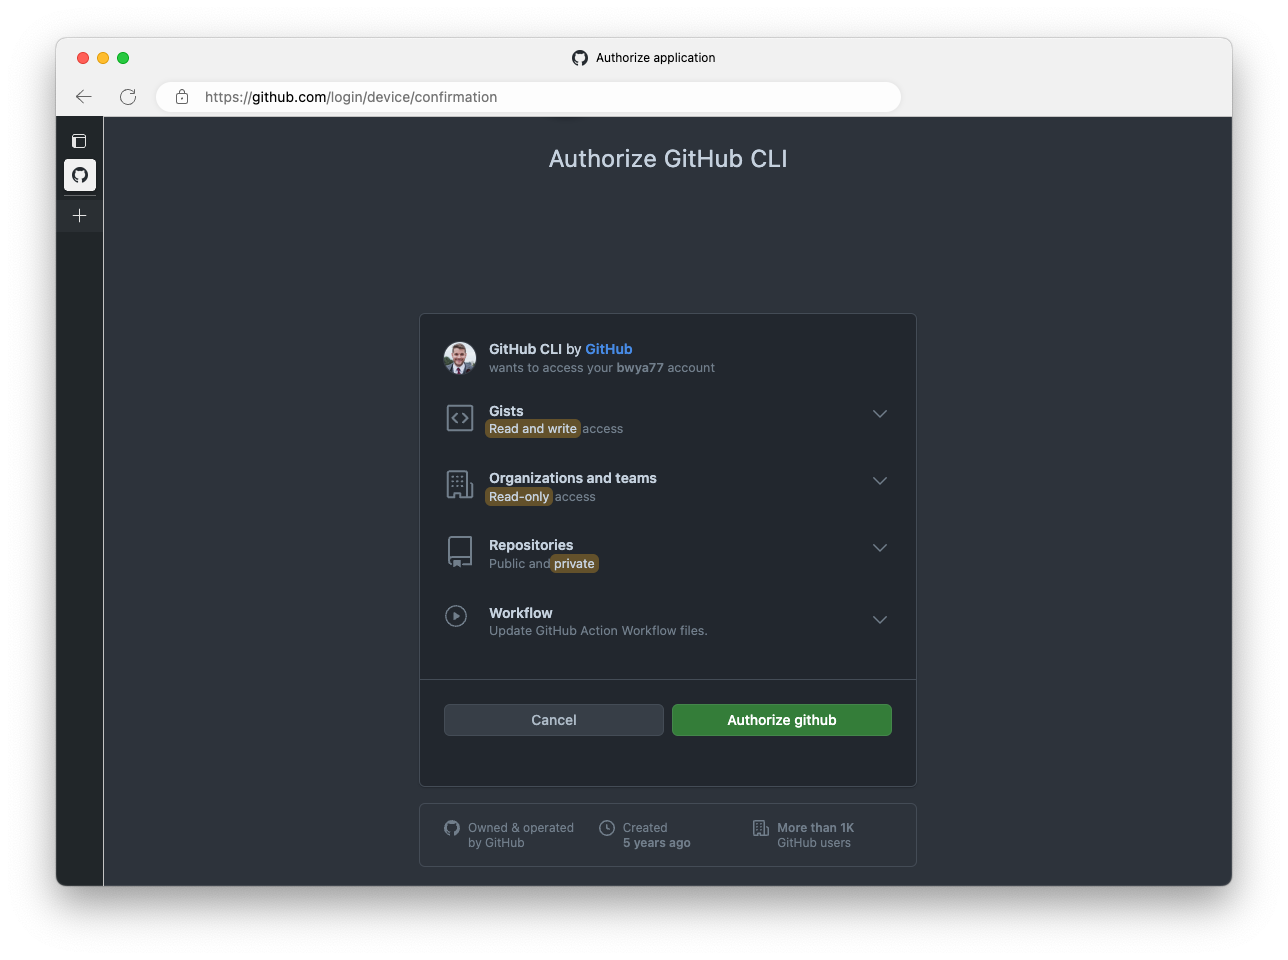The width and height of the screenshot is (1288, 960).
Task: Open the GitHub link beside GitHub CLI by
Action: tap(609, 349)
